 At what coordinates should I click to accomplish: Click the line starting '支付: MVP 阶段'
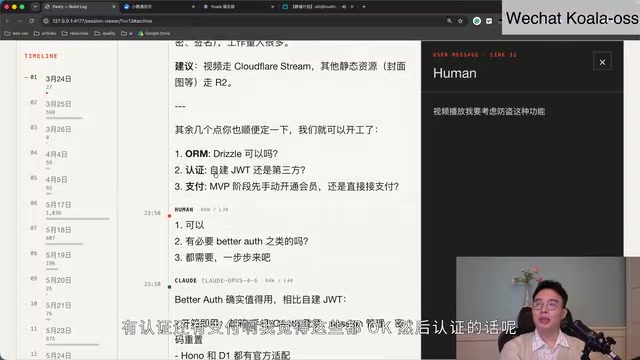pos(287,187)
